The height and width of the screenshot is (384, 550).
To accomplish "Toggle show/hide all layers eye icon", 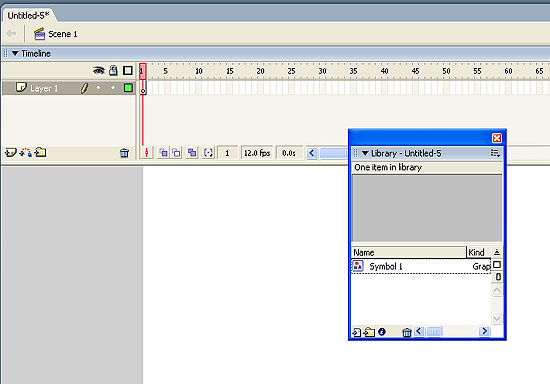I will pyautogui.click(x=99, y=70).
